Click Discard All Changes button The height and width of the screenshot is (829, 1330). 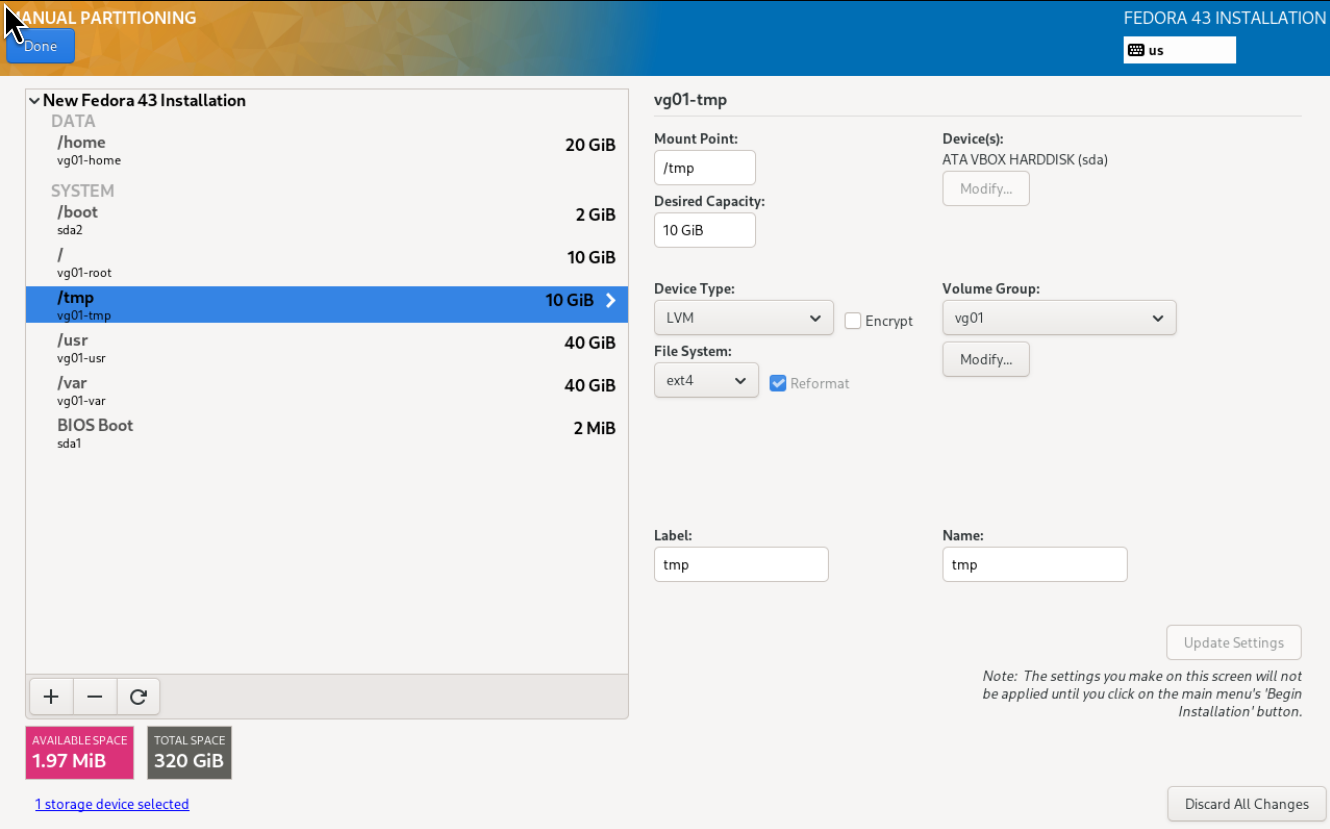pyautogui.click(x=1246, y=804)
